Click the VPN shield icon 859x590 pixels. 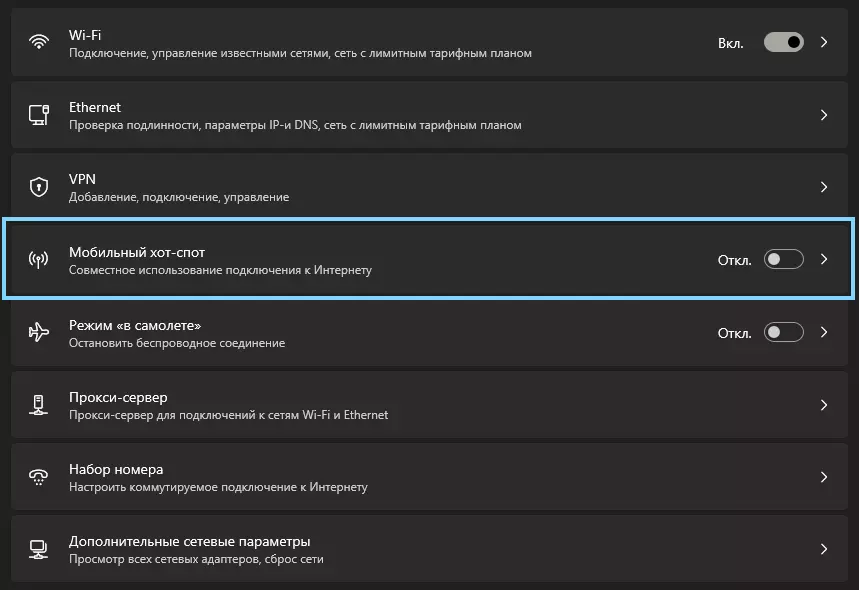pyautogui.click(x=39, y=187)
